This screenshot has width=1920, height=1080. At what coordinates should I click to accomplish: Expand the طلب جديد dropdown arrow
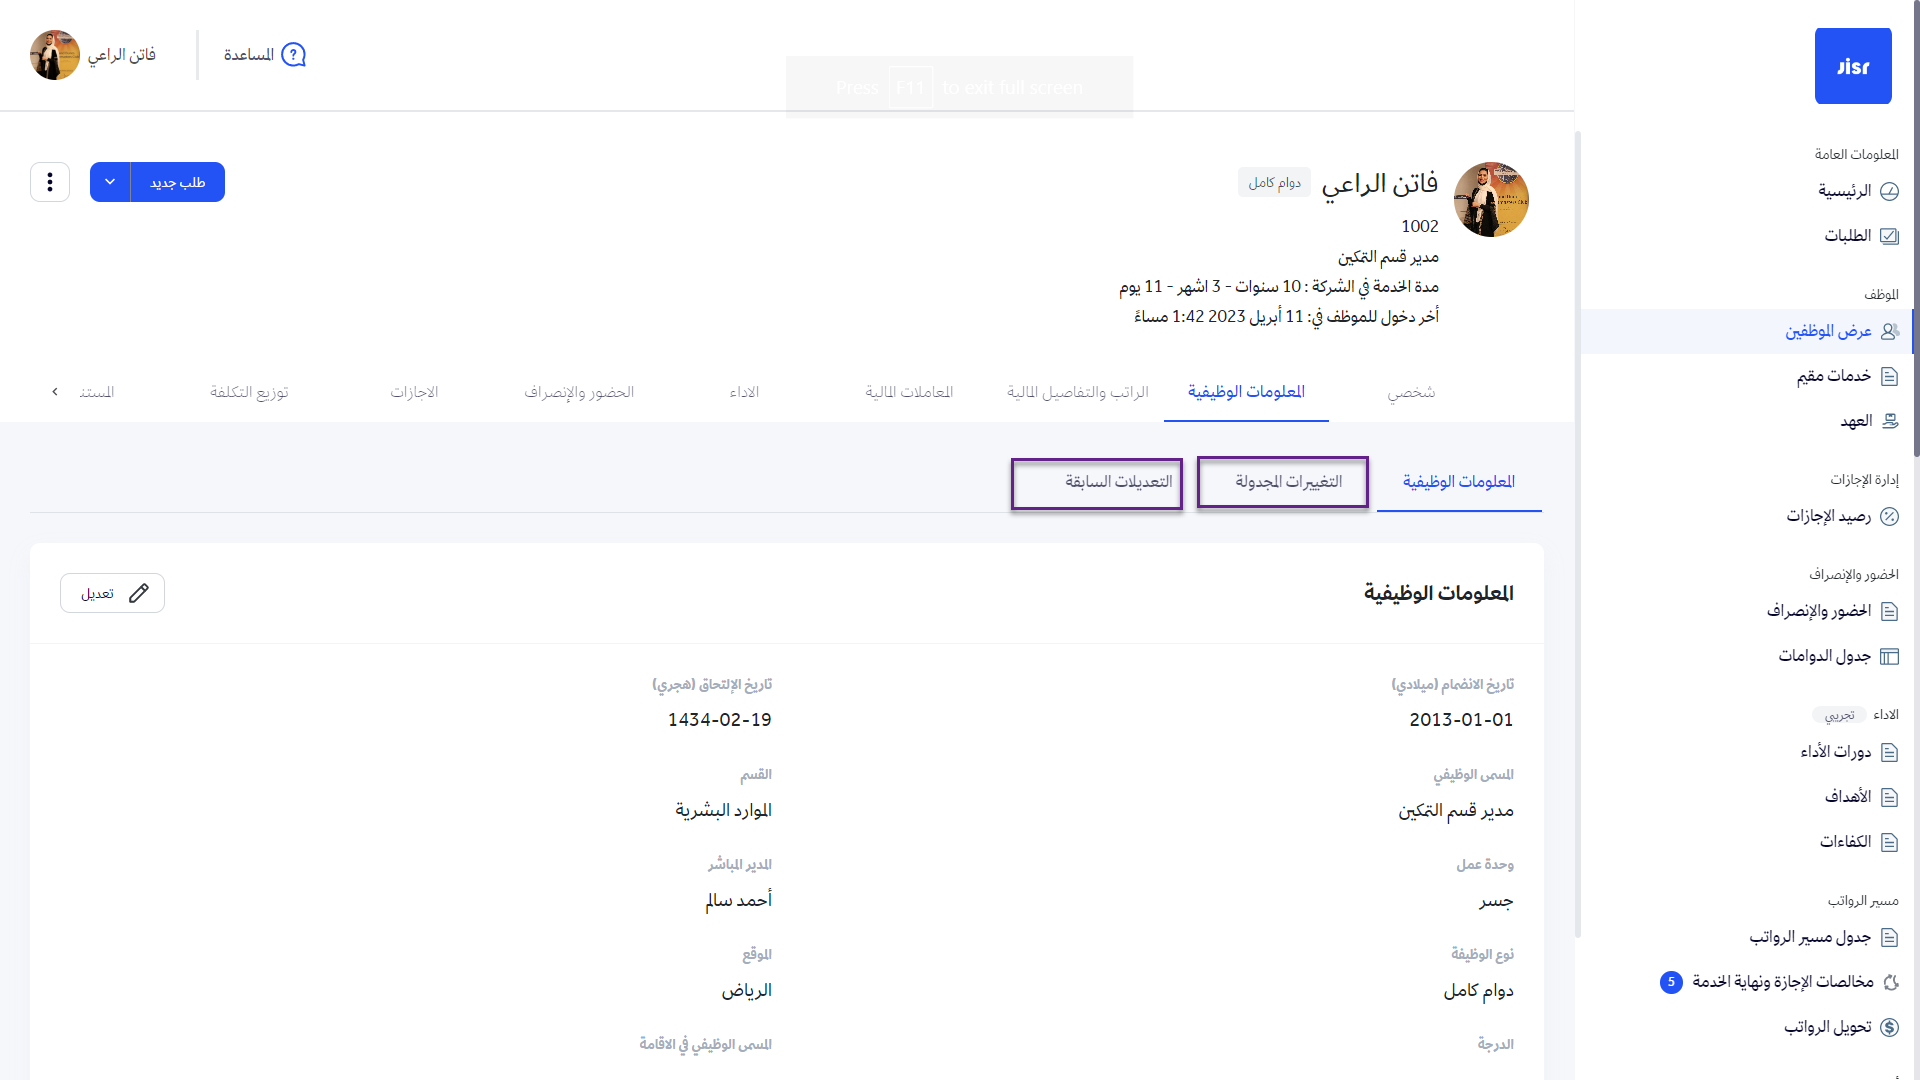tap(110, 182)
